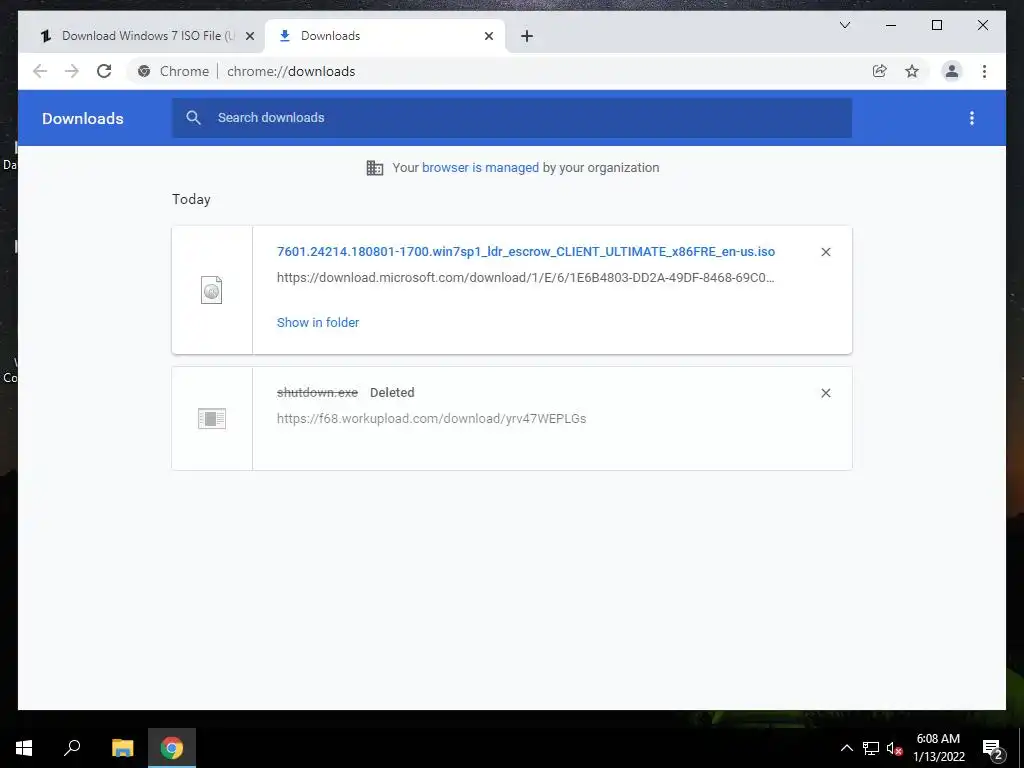This screenshot has height=768, width=1024.
Task: Open Windows taskbar search
Action: 72,748
